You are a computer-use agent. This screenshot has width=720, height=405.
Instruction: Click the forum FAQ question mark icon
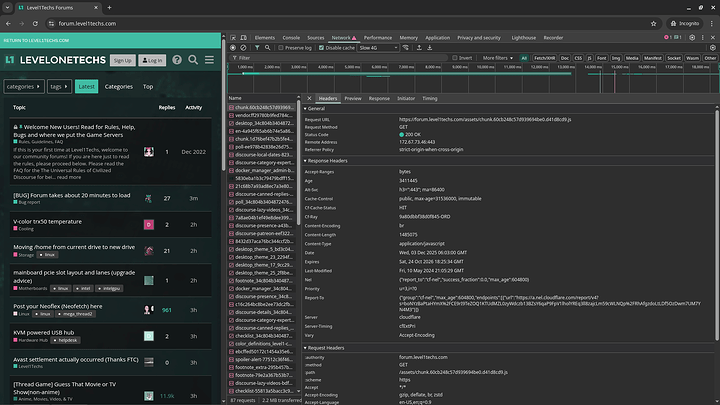(x=176, y=60)
